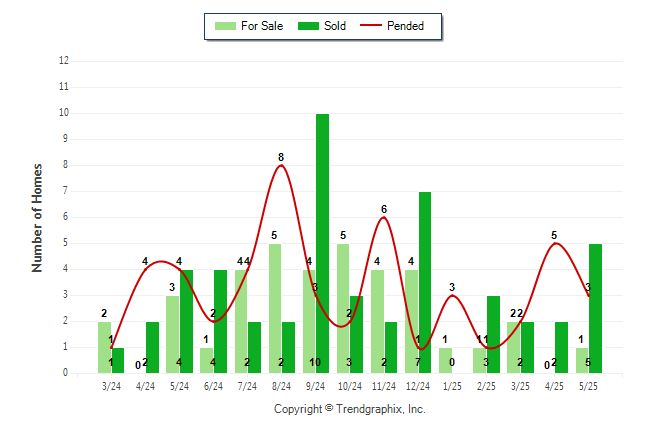Click the '1/25' x-axis label
Viewport: 646px width, 434px height.
coord(452,386)
